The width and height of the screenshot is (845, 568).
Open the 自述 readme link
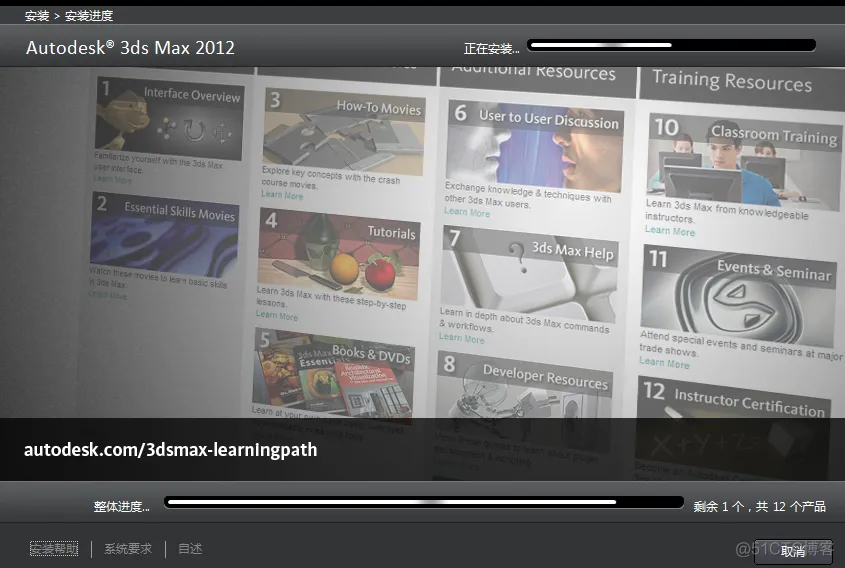point(190,549)
